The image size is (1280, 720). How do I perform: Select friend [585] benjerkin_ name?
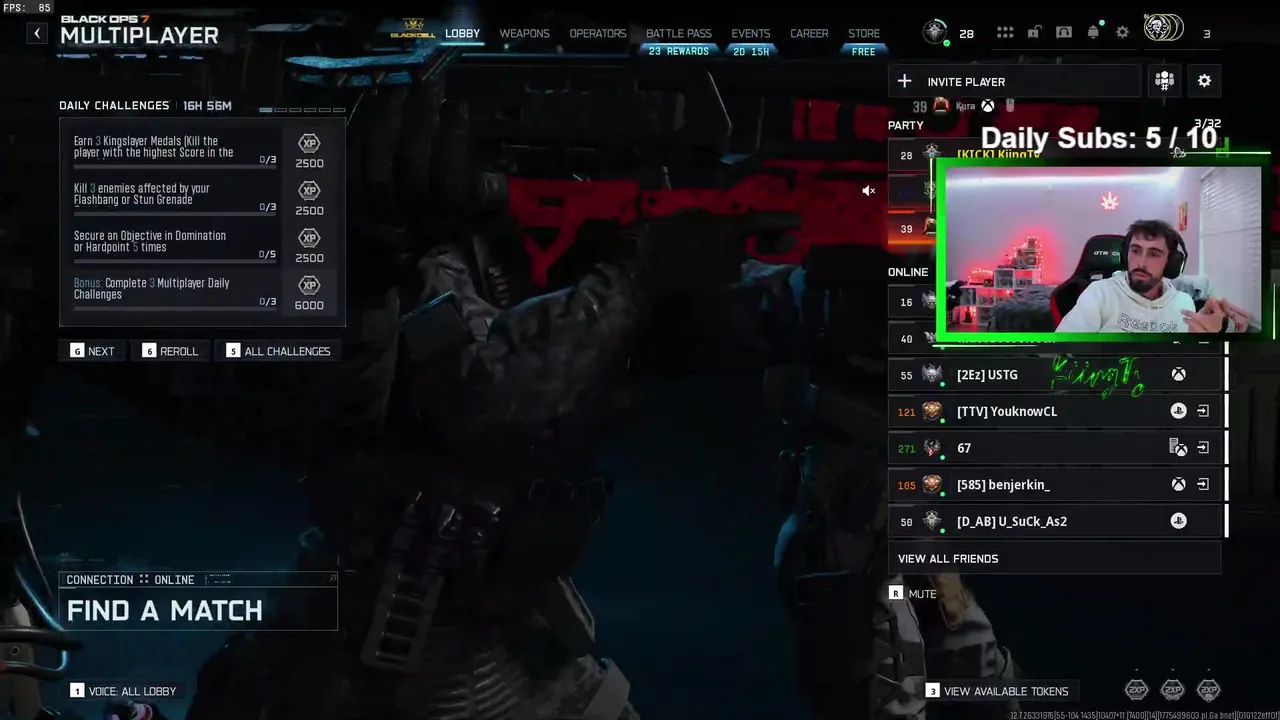1002,484
